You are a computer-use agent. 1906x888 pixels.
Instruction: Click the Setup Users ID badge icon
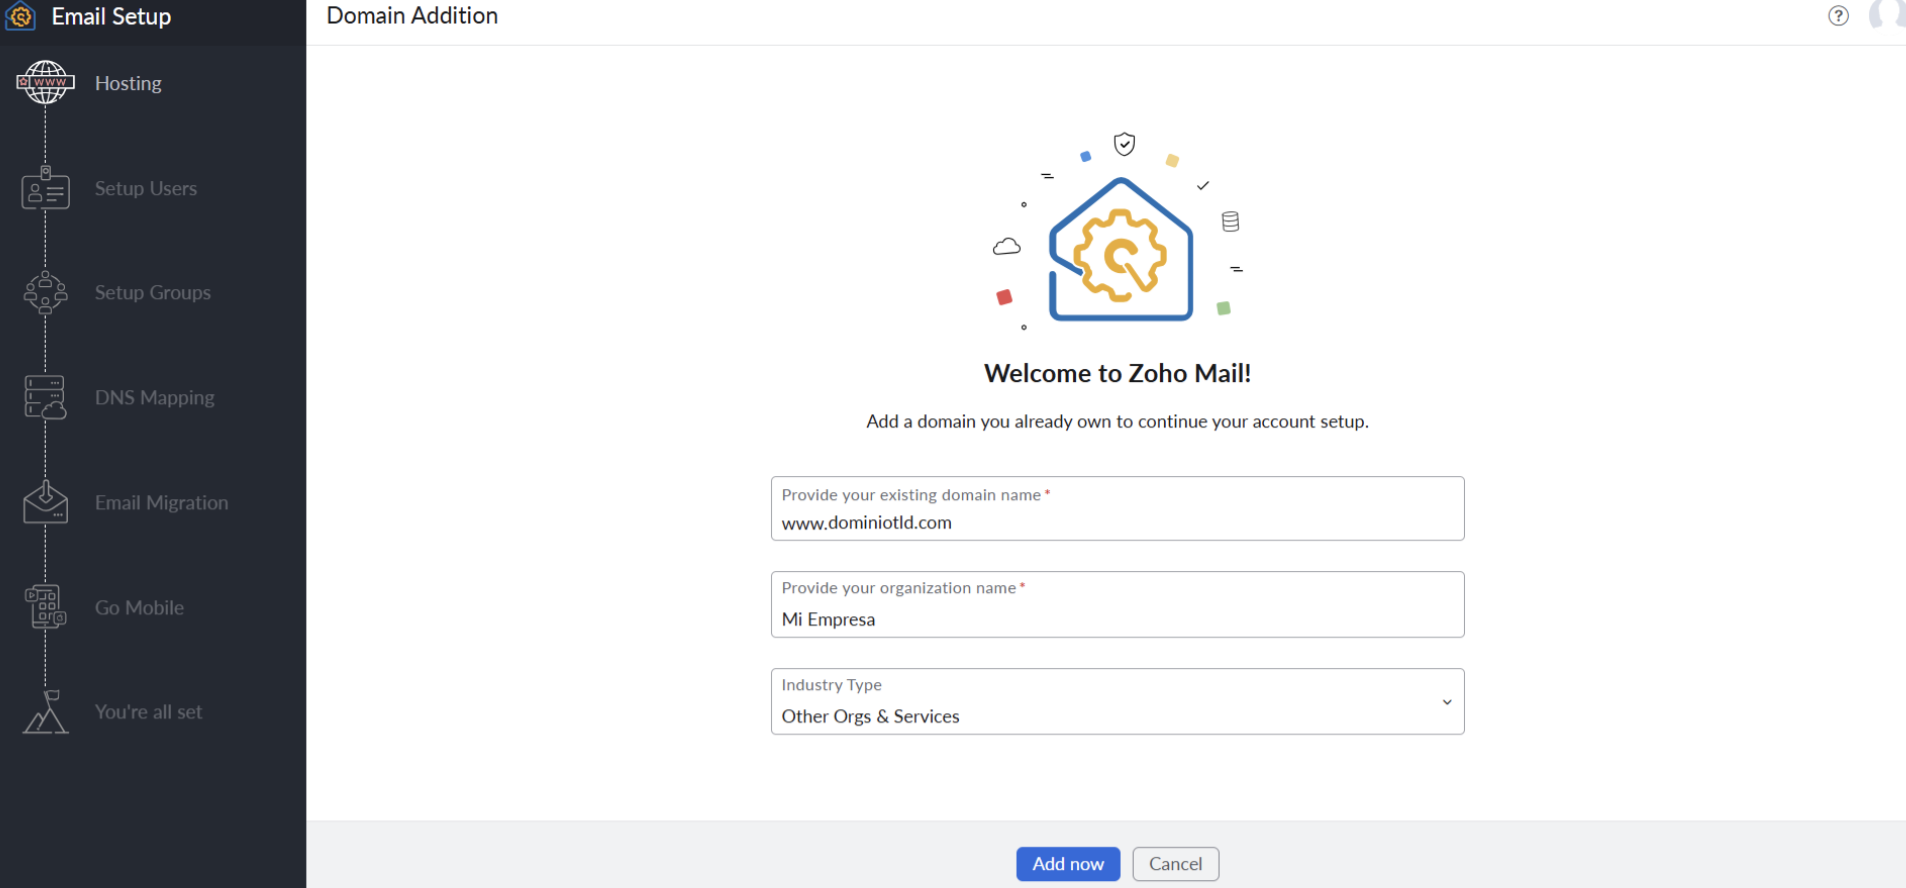[45, 189]
